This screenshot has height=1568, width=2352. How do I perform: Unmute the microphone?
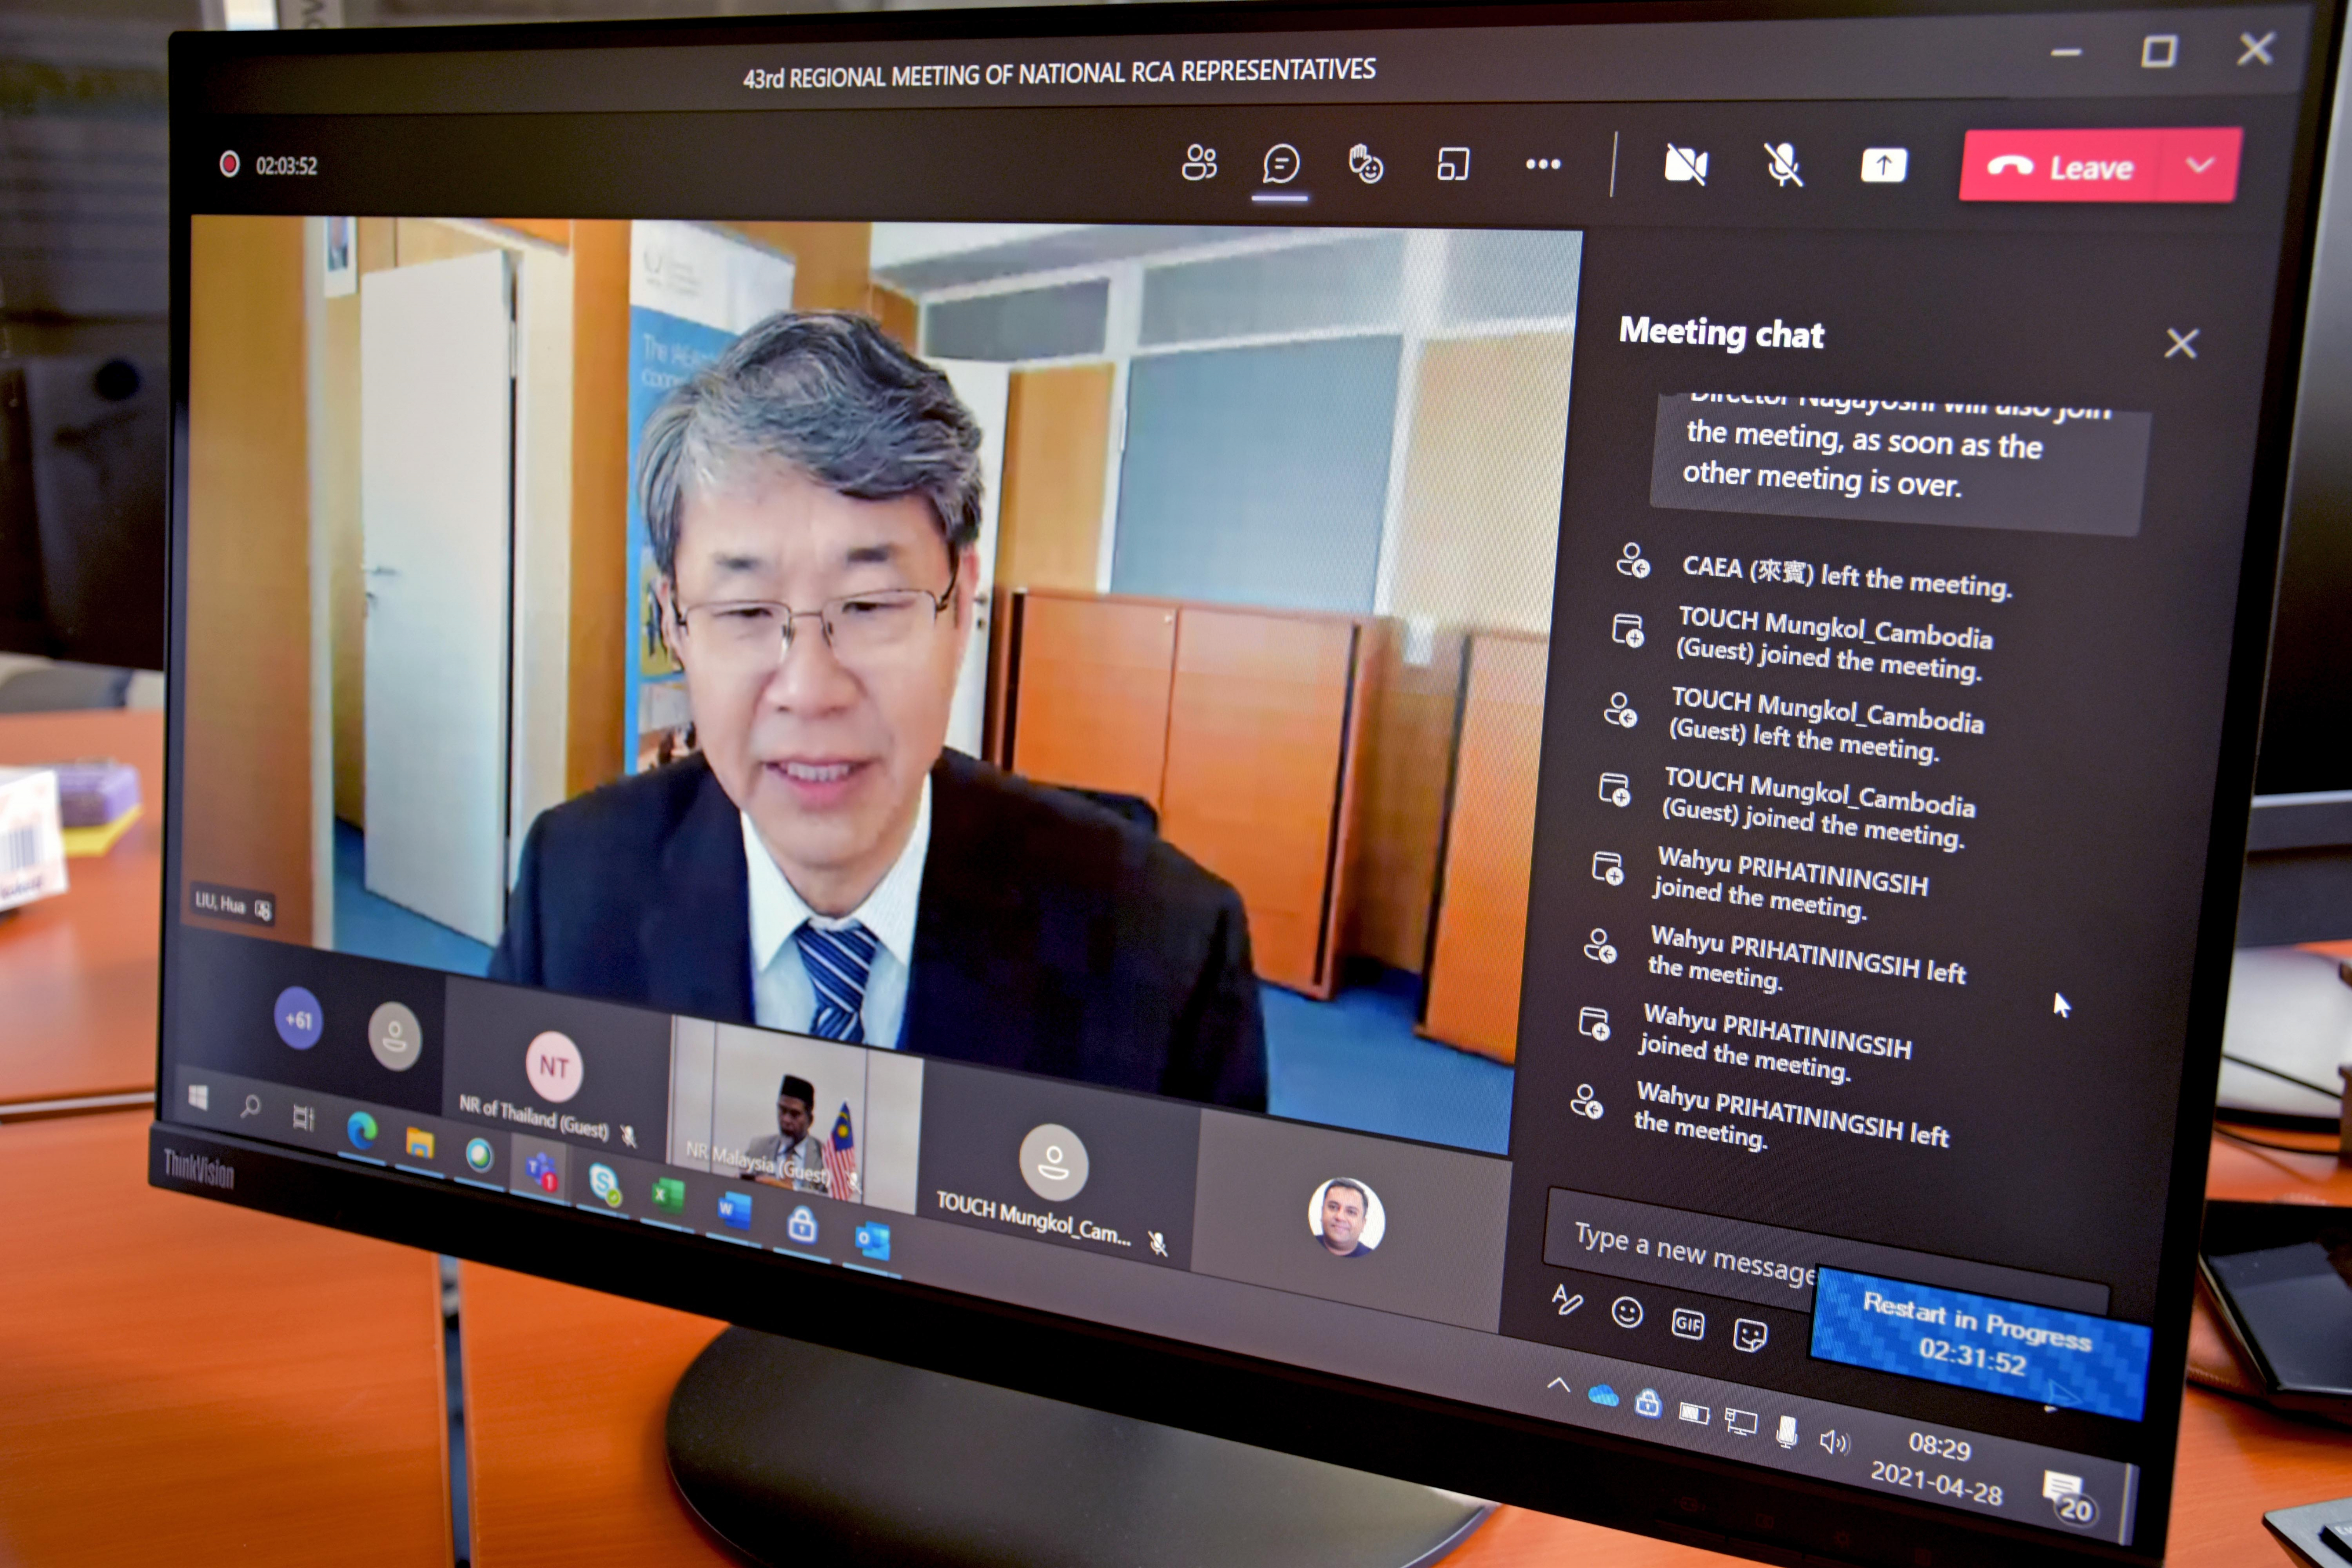1783,165
